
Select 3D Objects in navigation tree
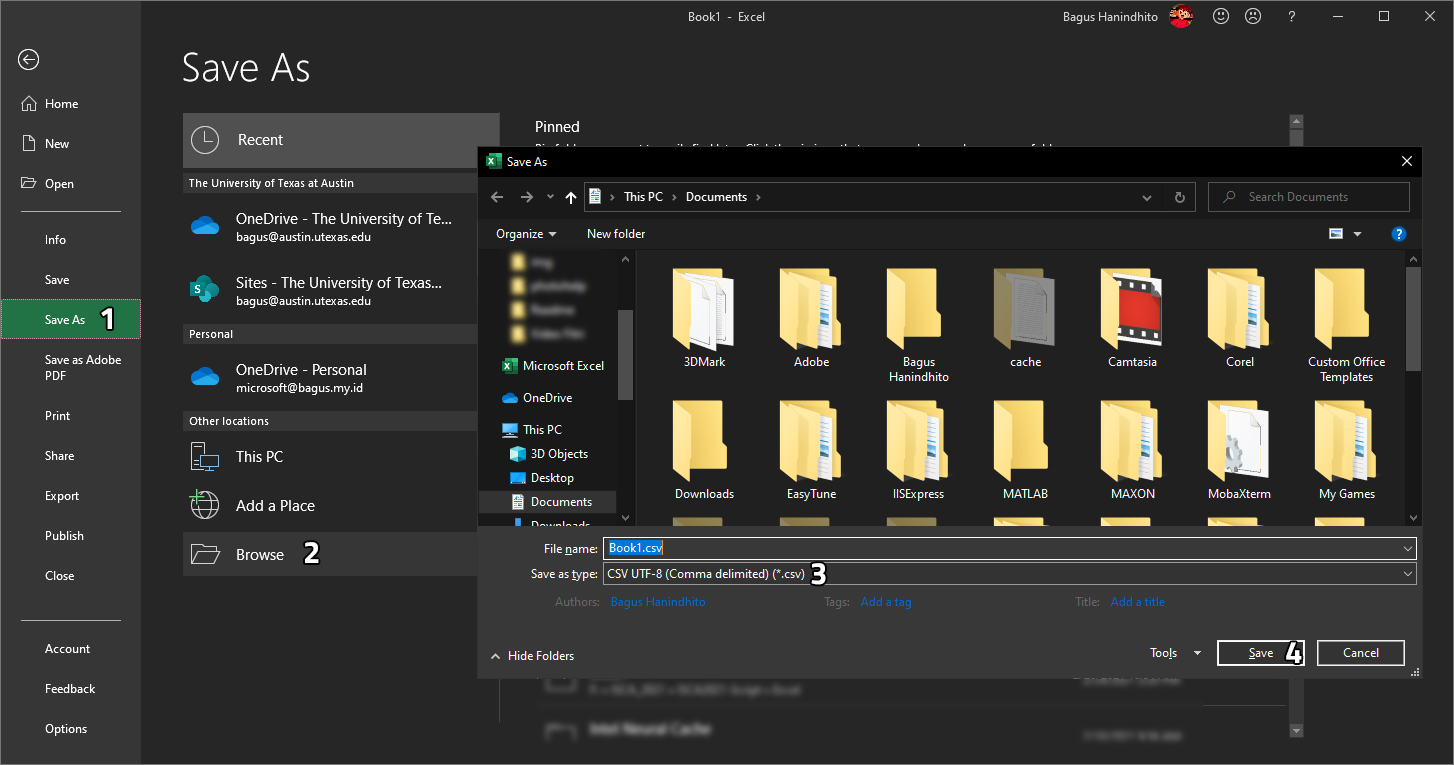(x=551, y=454)
